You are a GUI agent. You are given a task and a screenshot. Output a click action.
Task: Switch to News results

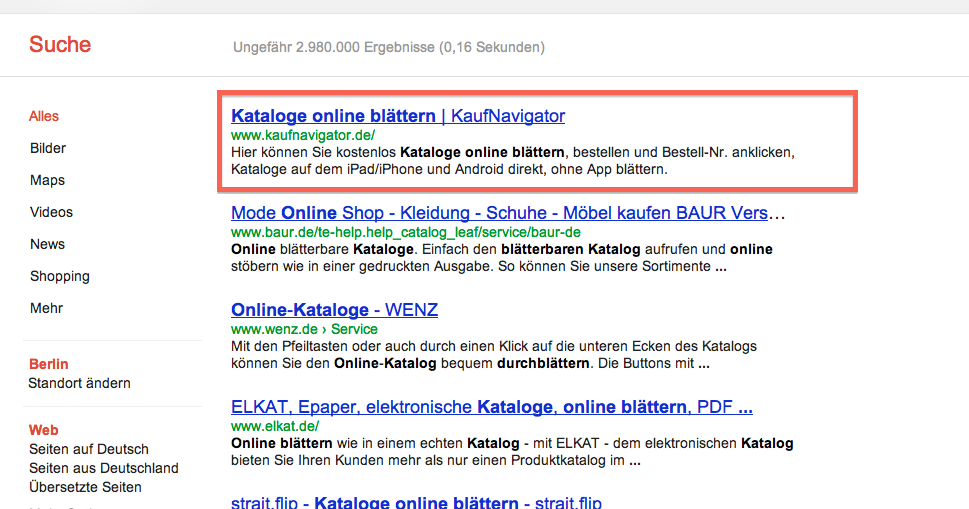tap(48, 244)
